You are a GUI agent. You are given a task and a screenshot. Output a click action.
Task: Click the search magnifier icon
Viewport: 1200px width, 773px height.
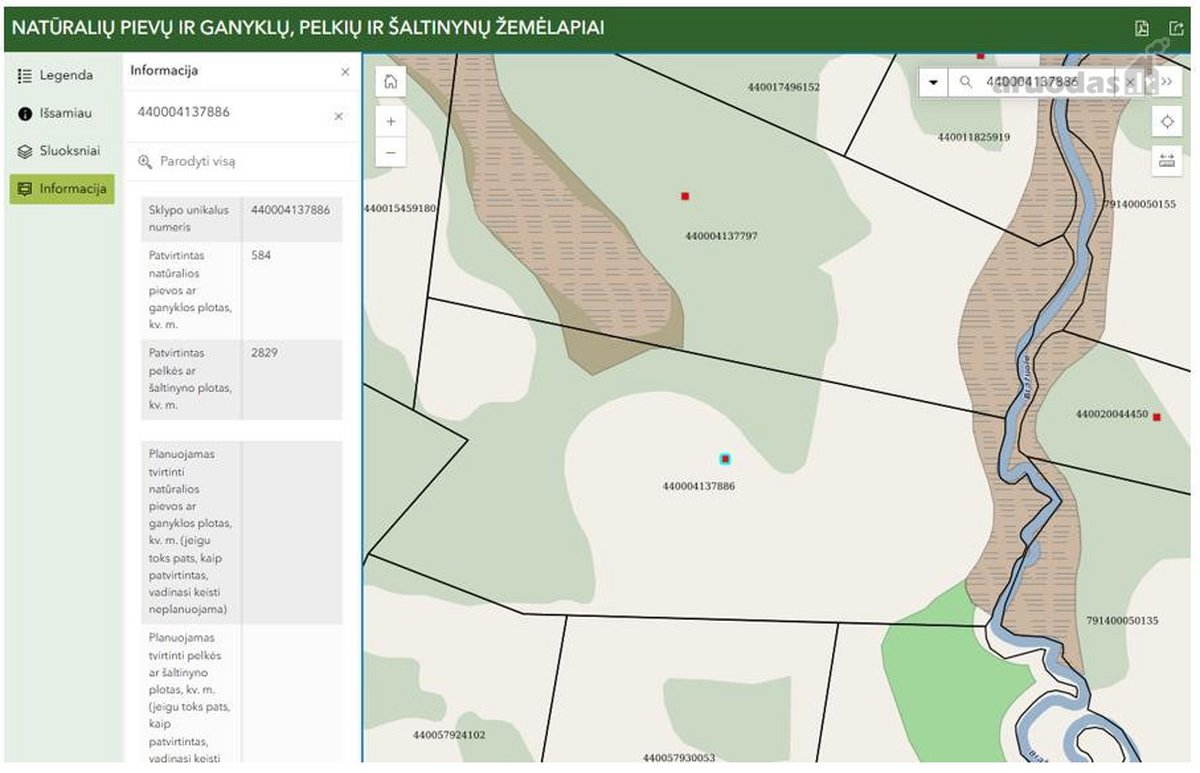tap(966, 82)
